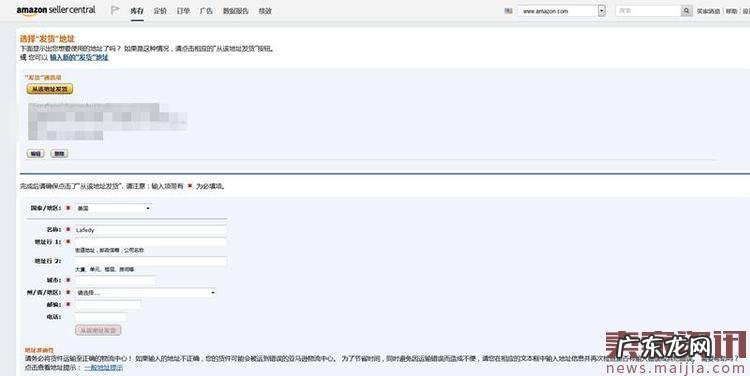Viewport: 750px width, 376px height.
Task: Click the 编辑 (edit) address button
Action: 35,154
